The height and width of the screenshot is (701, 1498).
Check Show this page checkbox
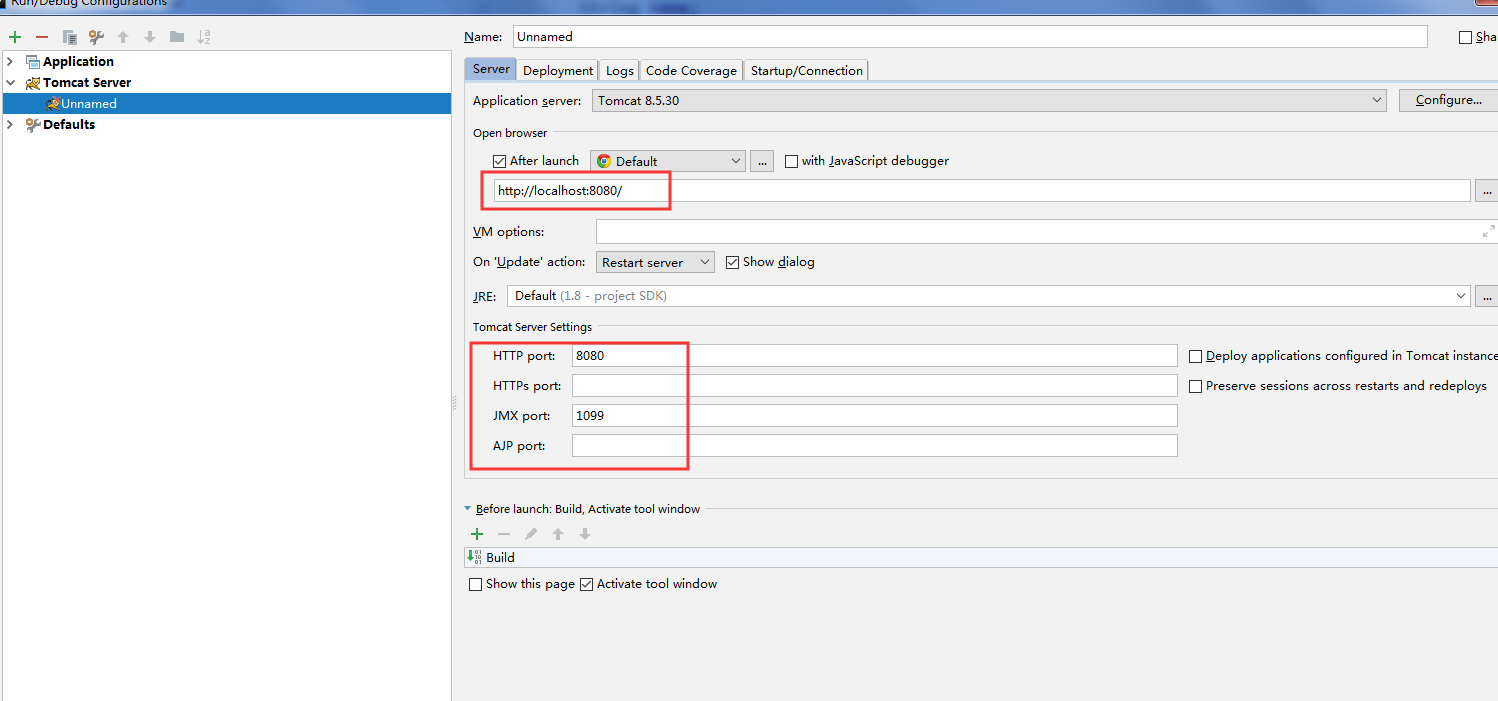476,584
